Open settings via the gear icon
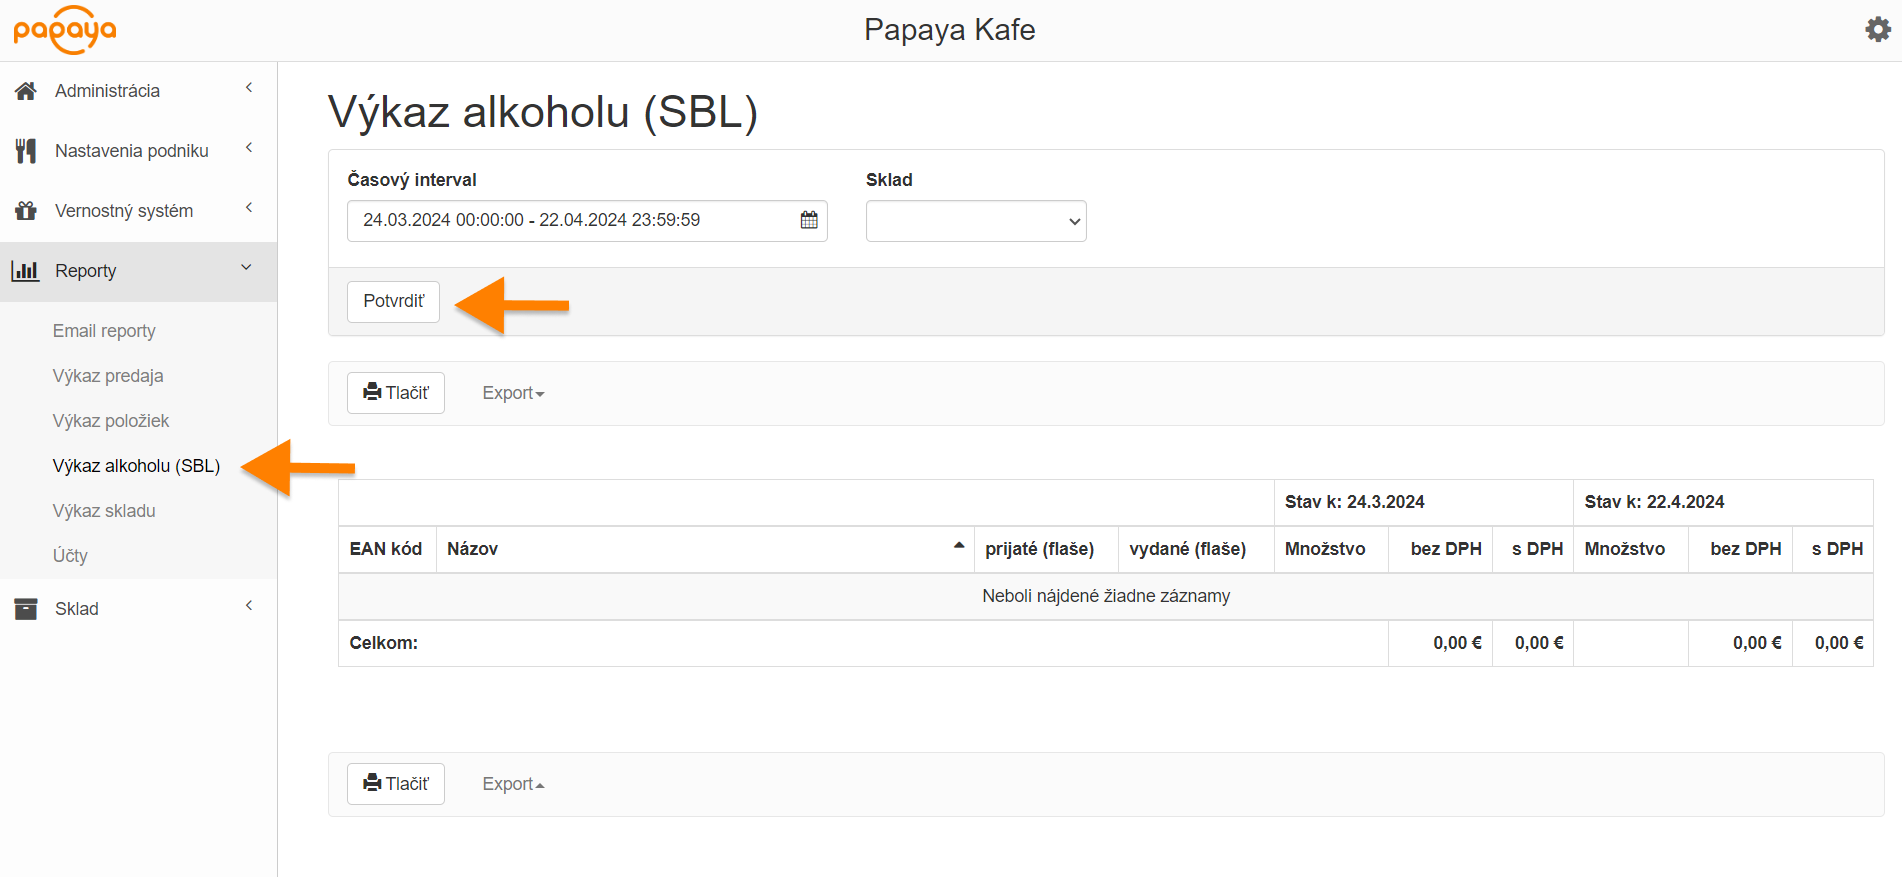The height and width of the screenshot is (877, 1902). pyautogui.click(x=1878, y=30)
